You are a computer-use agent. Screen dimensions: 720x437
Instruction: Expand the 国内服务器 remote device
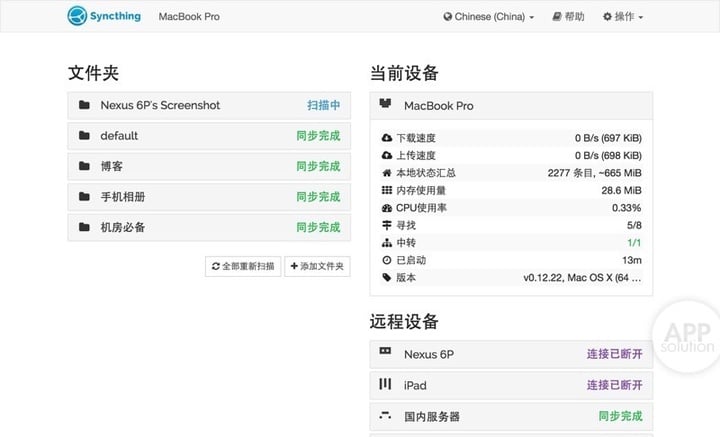[x=511, y=416]
